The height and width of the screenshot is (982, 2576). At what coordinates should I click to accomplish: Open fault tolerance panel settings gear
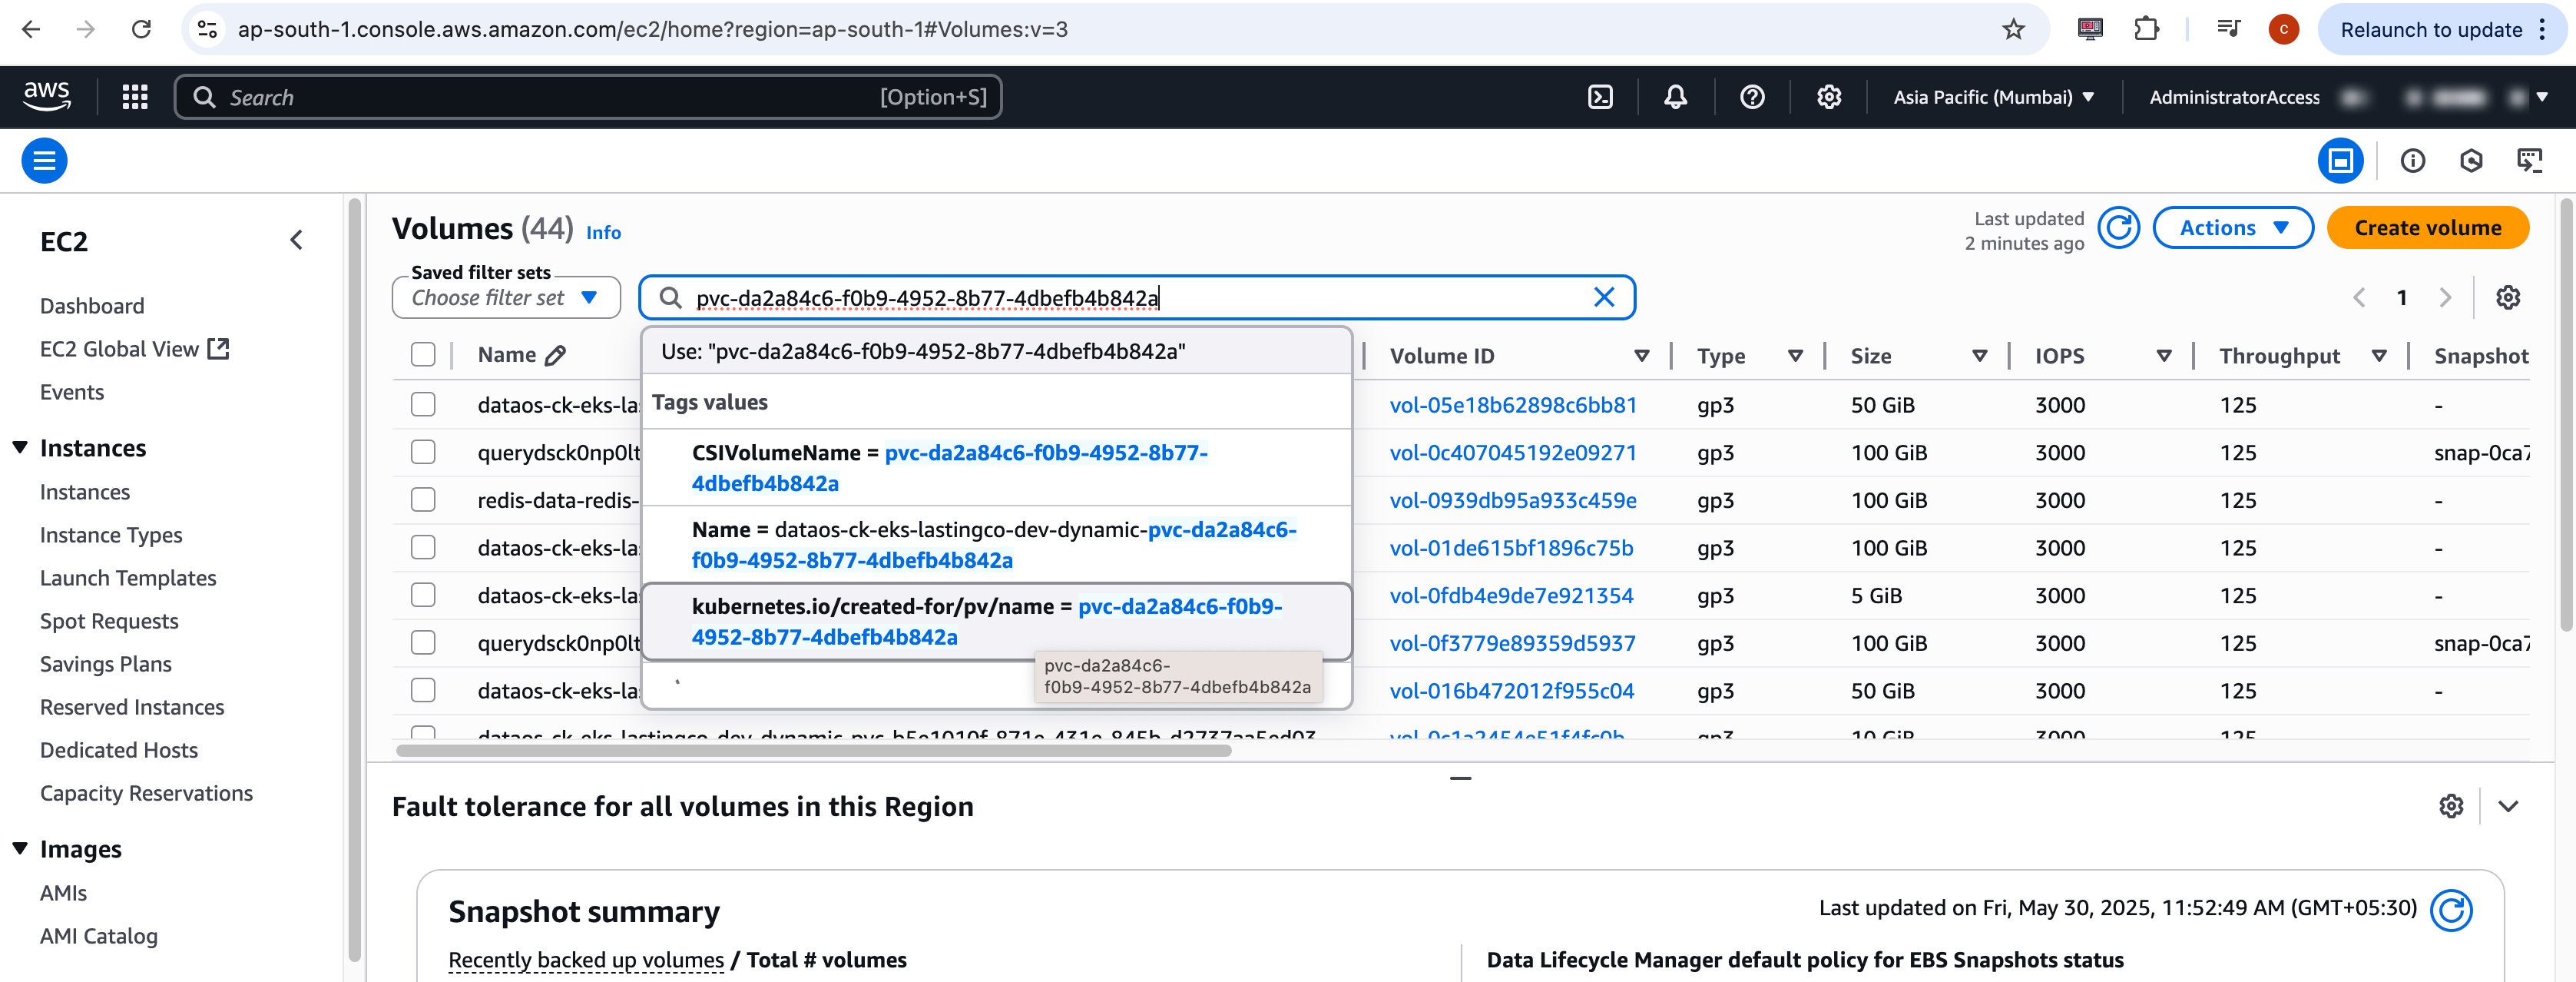pyautogui.click(x=2450, y=806)
